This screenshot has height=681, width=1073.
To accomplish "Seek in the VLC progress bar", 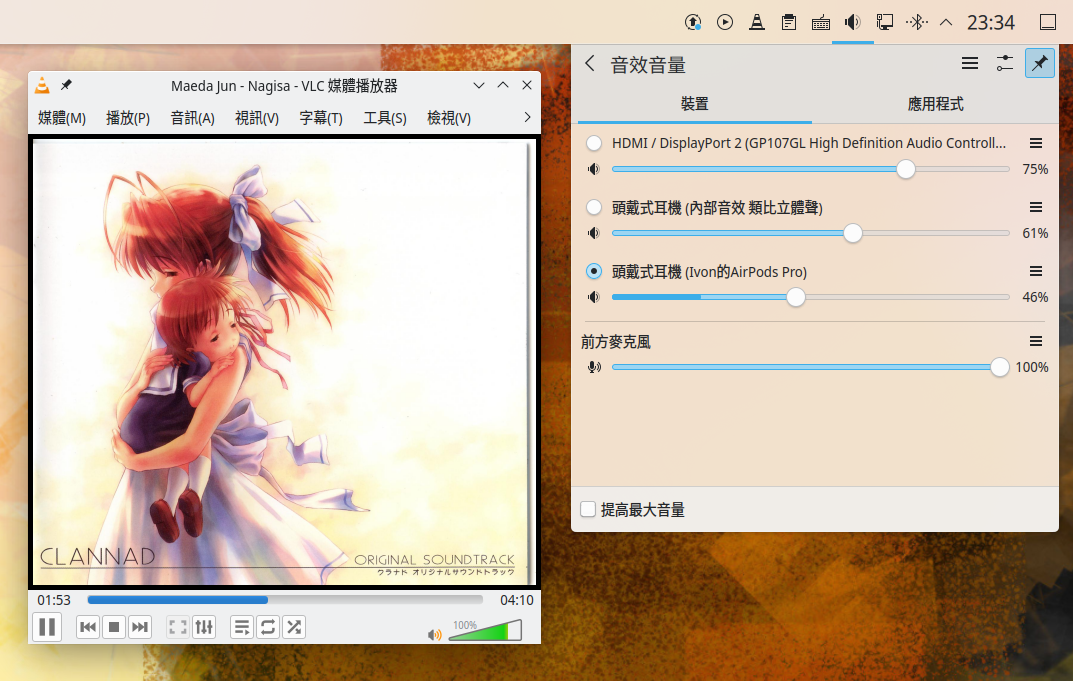I will tap(285, 600).
